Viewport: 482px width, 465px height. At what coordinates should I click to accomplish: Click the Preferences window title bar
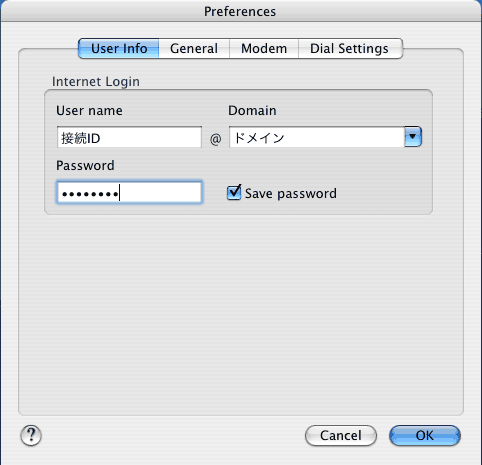(x=240, y=11)
